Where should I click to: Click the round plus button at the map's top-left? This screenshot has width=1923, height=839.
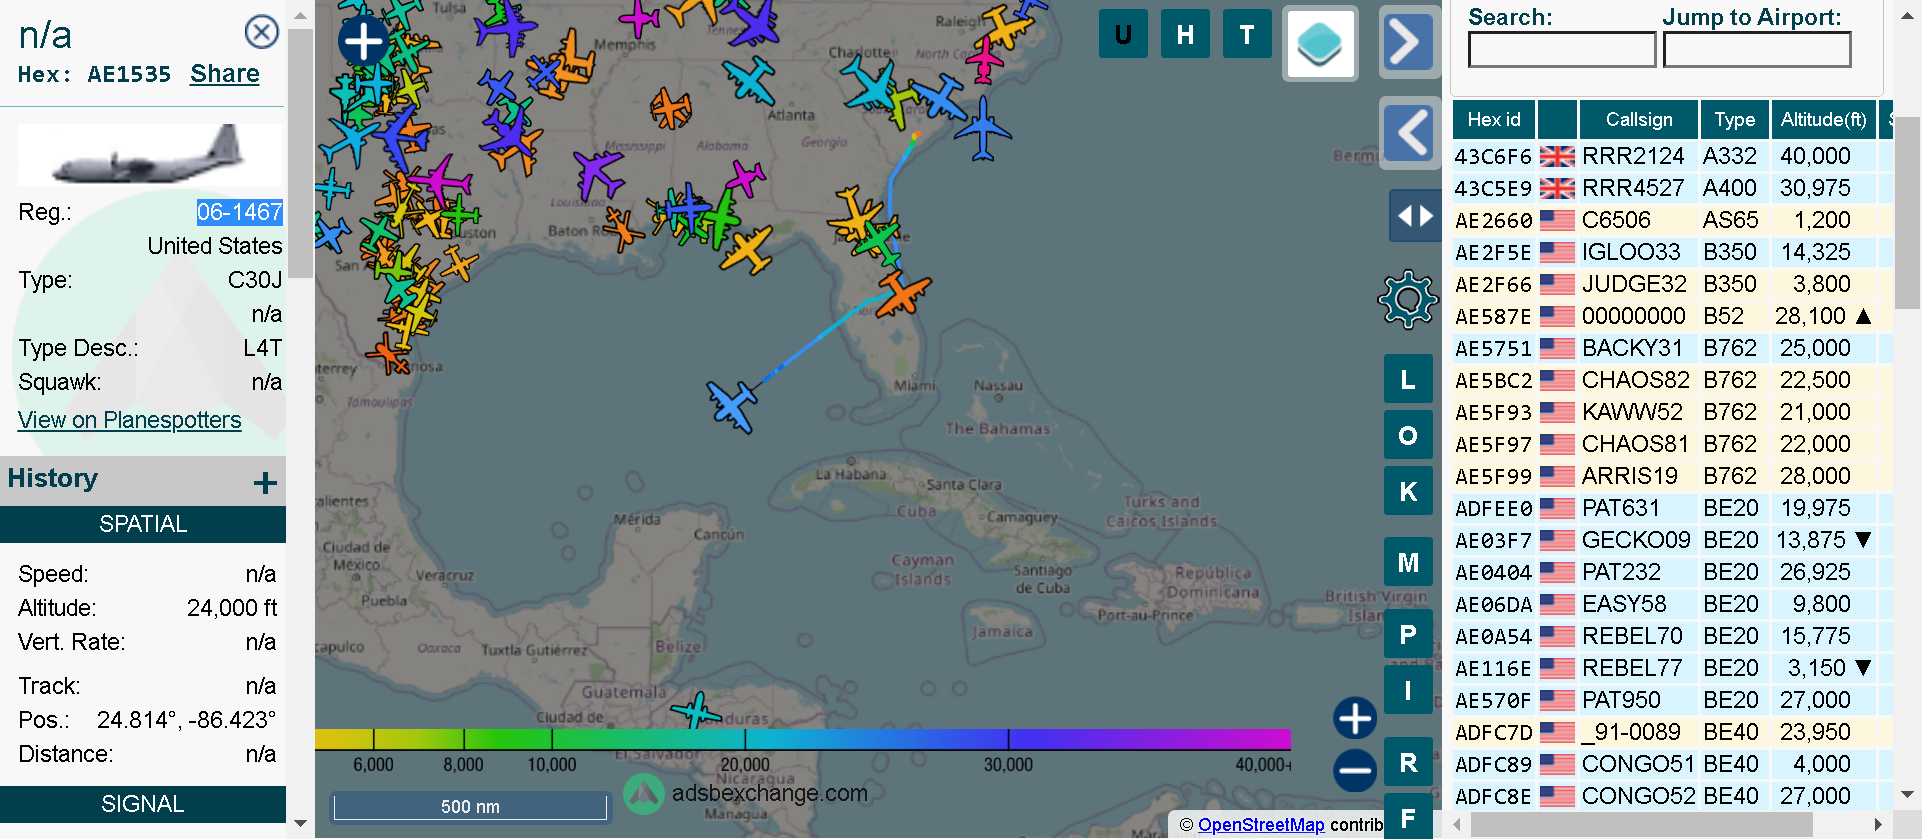point(363,41)
